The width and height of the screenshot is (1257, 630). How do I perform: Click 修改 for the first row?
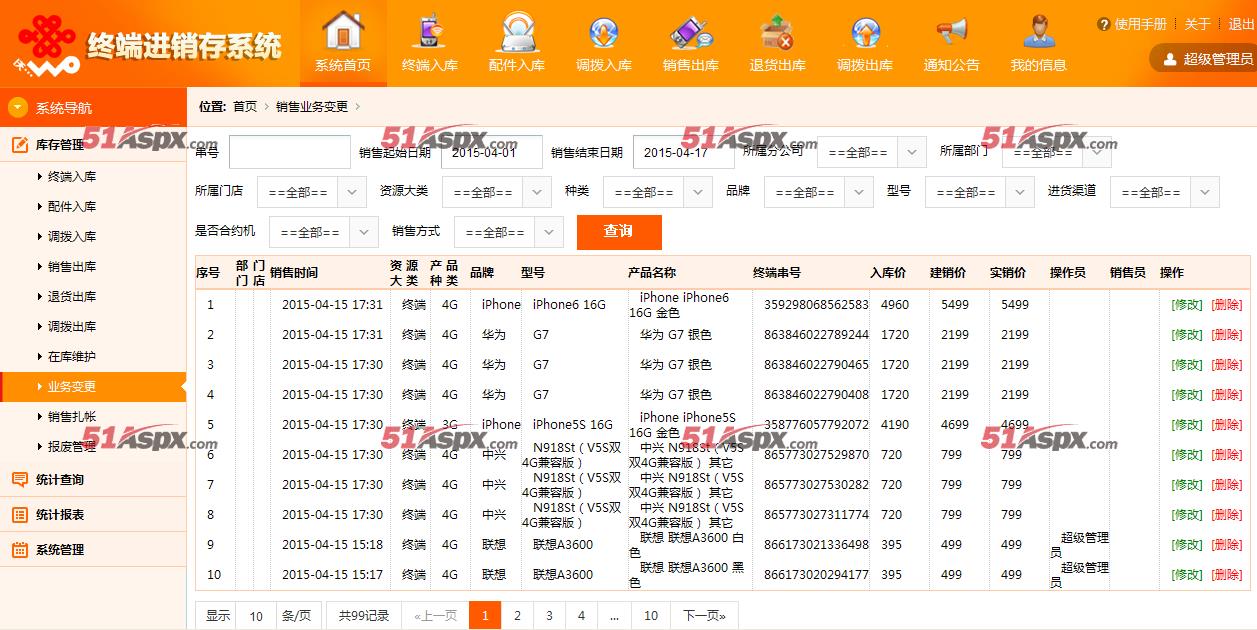pos(1187,305)
